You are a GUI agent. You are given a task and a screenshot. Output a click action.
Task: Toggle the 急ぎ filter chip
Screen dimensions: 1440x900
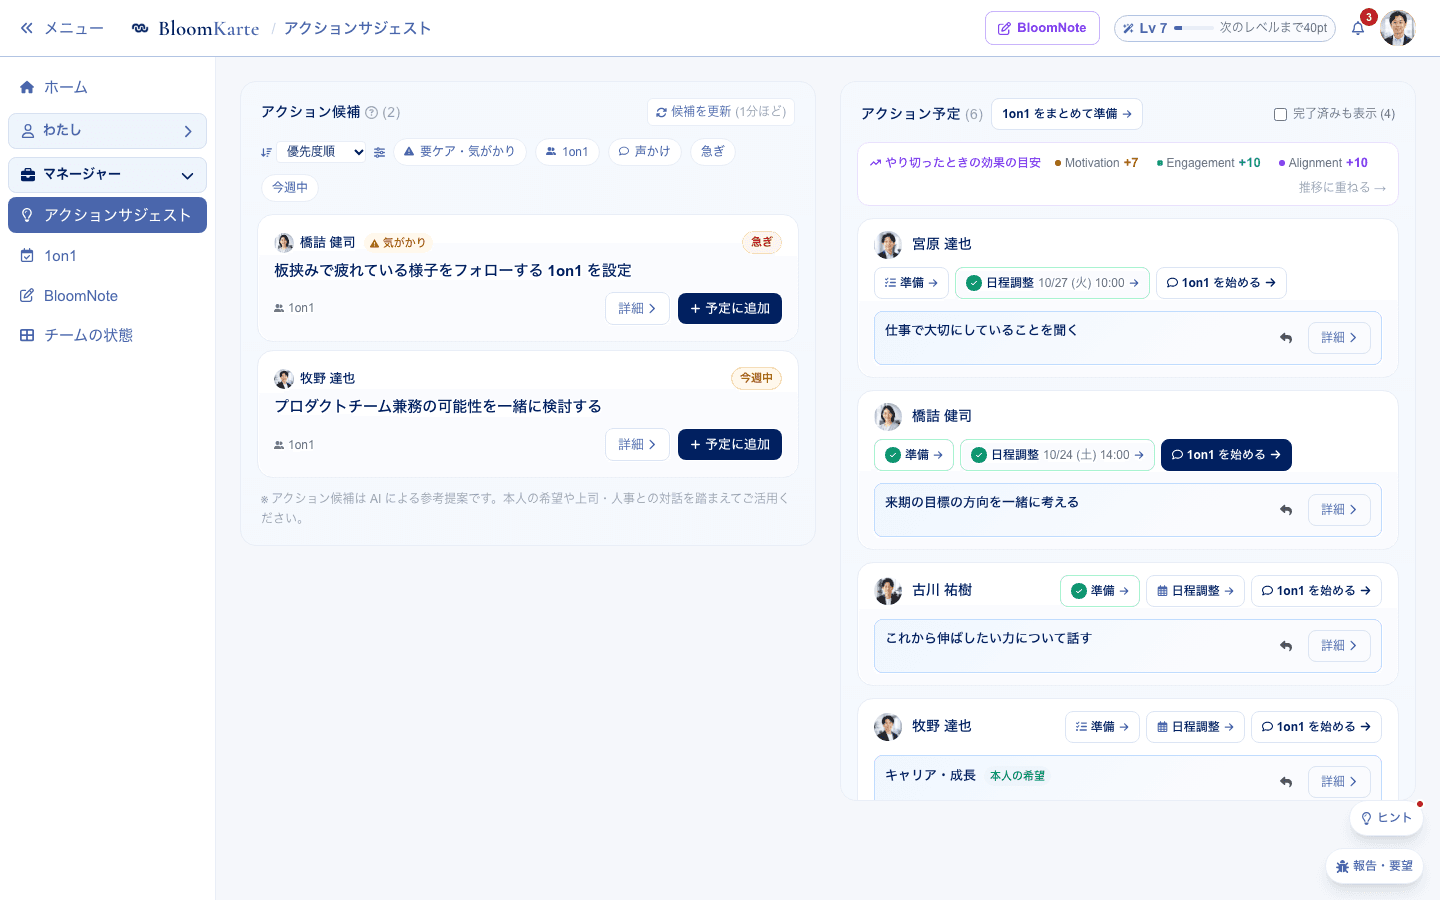[x=713, y=152]
